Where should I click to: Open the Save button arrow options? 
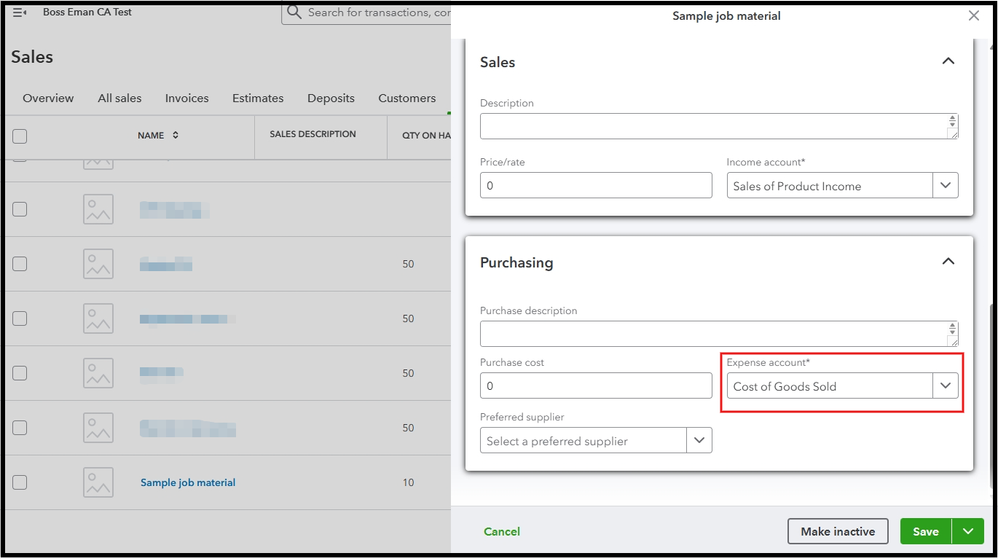[967, 532]
